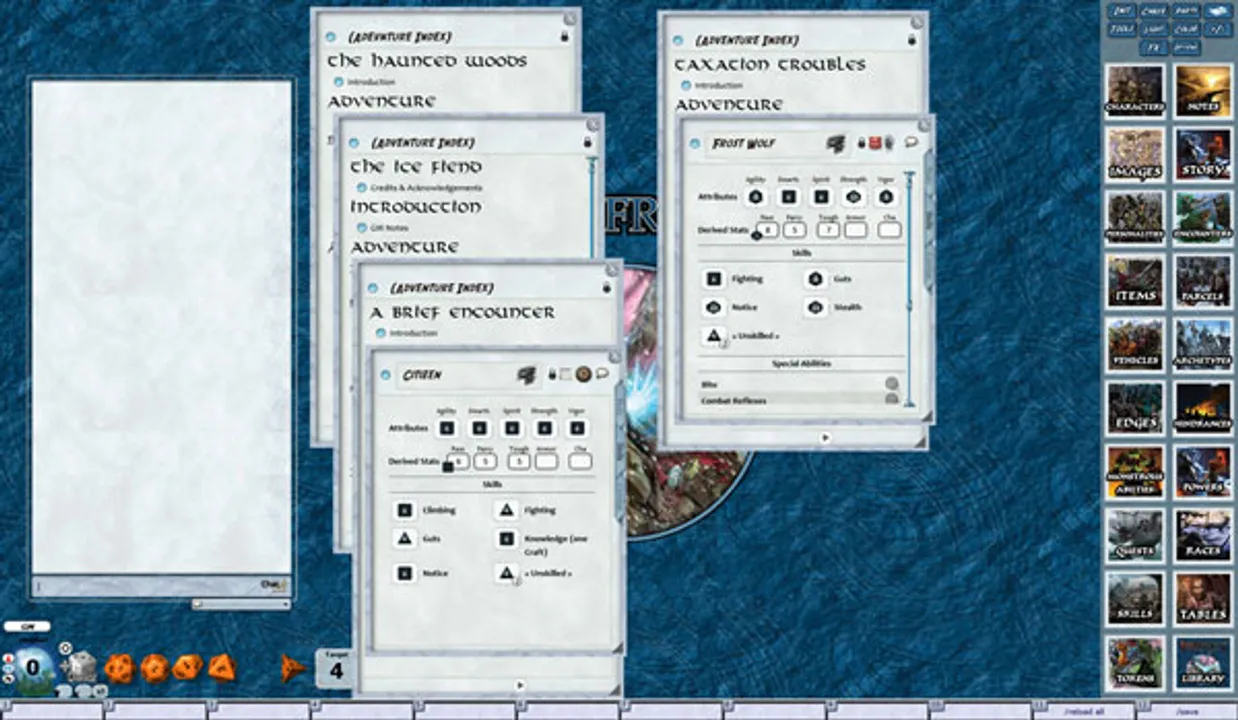This screenshot has height=720, width=1238.
Task: Open the Tokens sidebar panel
Action: (x=1135, y=662)
